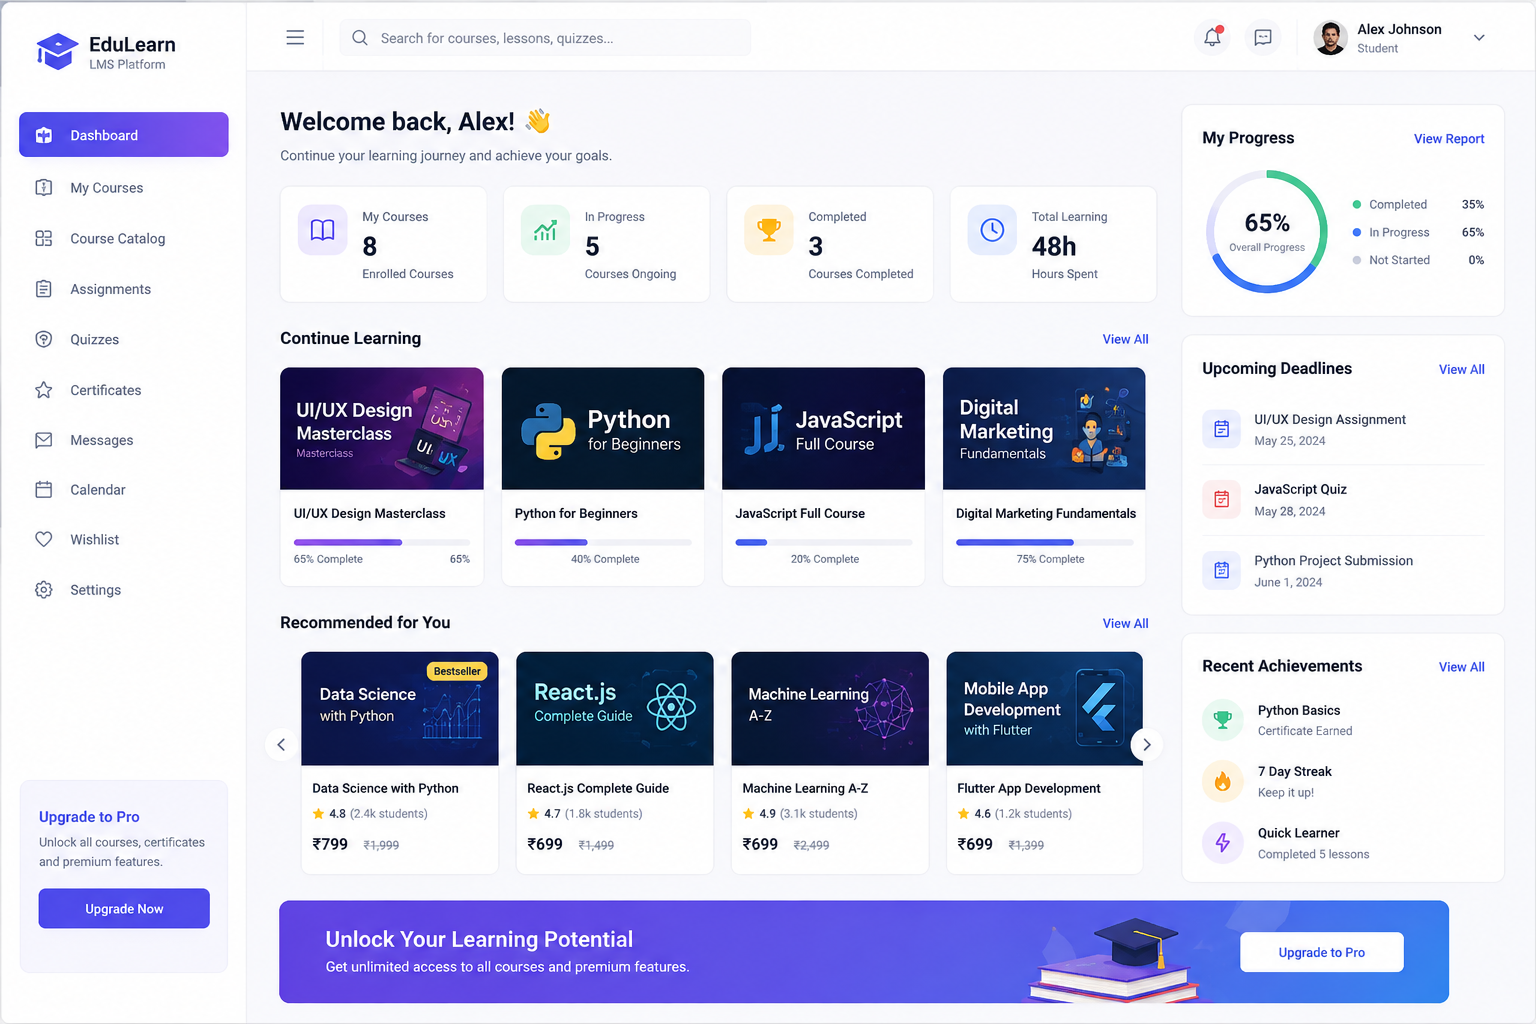Click the magnifier icon in search bar
Screen dimensions: 1536x1024
360,38
